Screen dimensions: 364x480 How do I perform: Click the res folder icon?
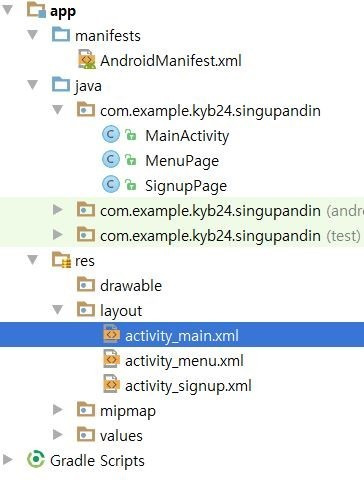click(x=61, y=260)
